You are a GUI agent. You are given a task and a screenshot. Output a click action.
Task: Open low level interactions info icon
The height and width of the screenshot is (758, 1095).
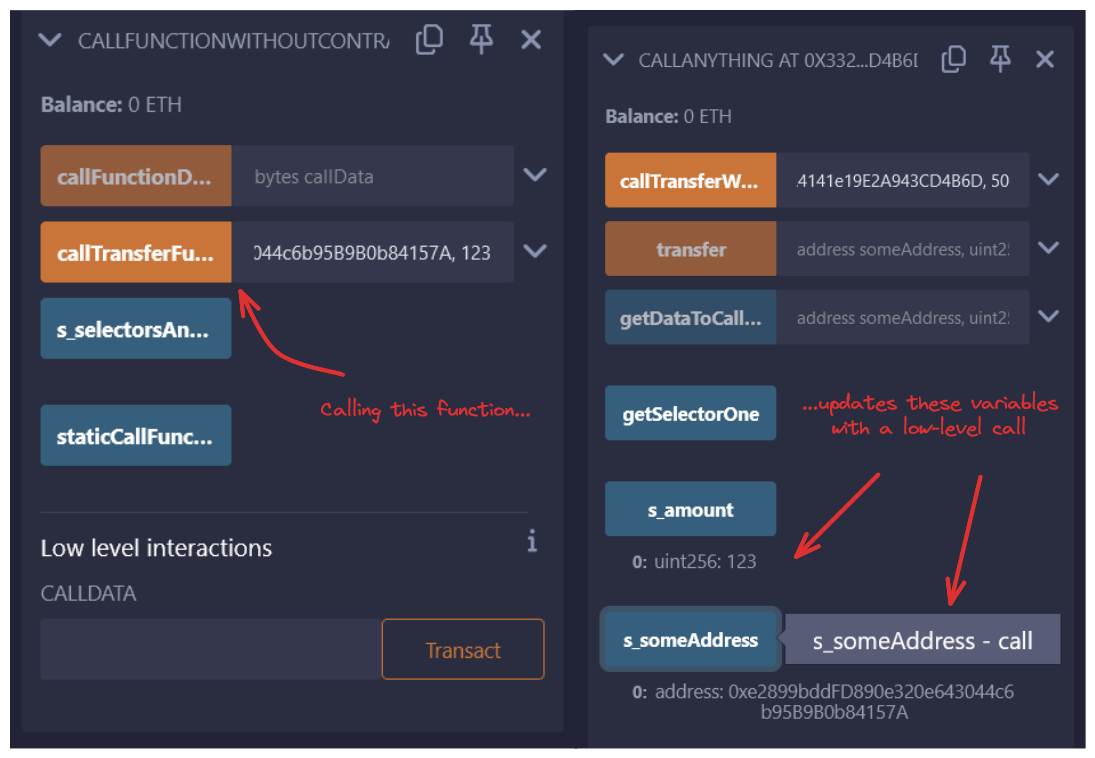(531, 542)
